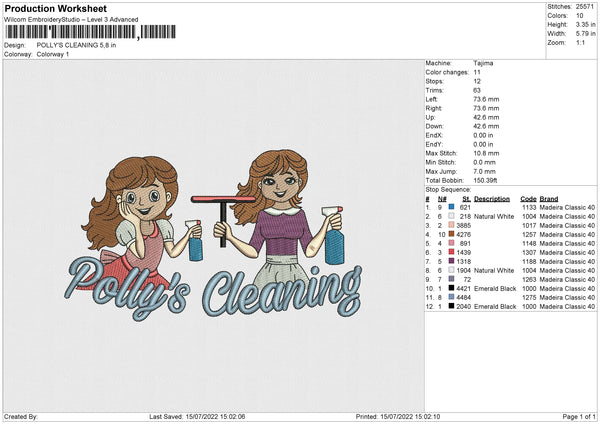Click the 'N#' column header

pos(442,199)
